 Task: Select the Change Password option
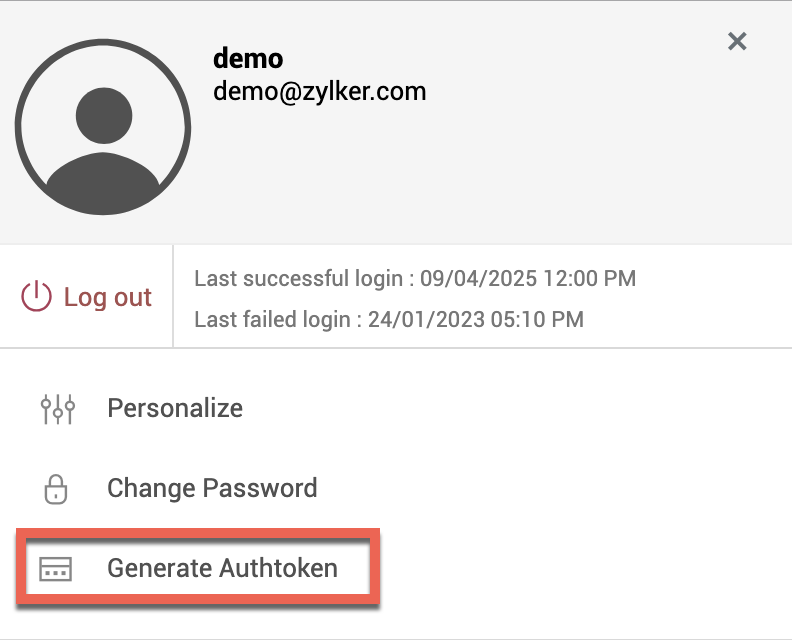[212, 489]
